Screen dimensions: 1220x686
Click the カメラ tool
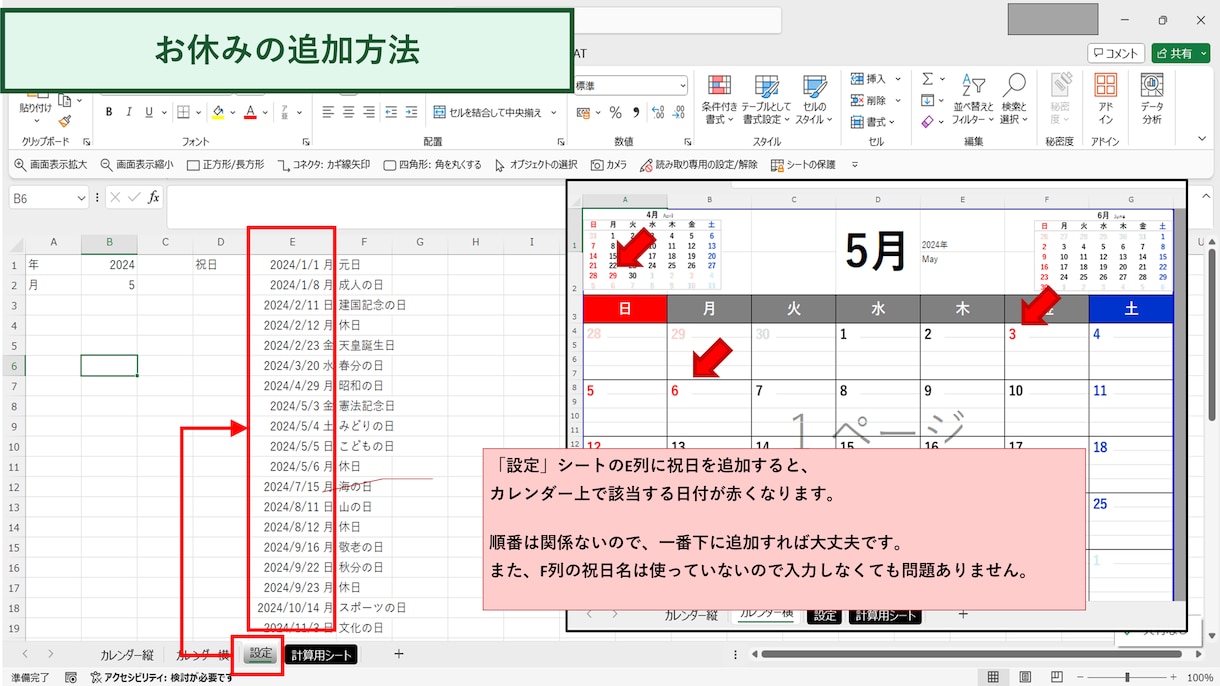(610, 165)
